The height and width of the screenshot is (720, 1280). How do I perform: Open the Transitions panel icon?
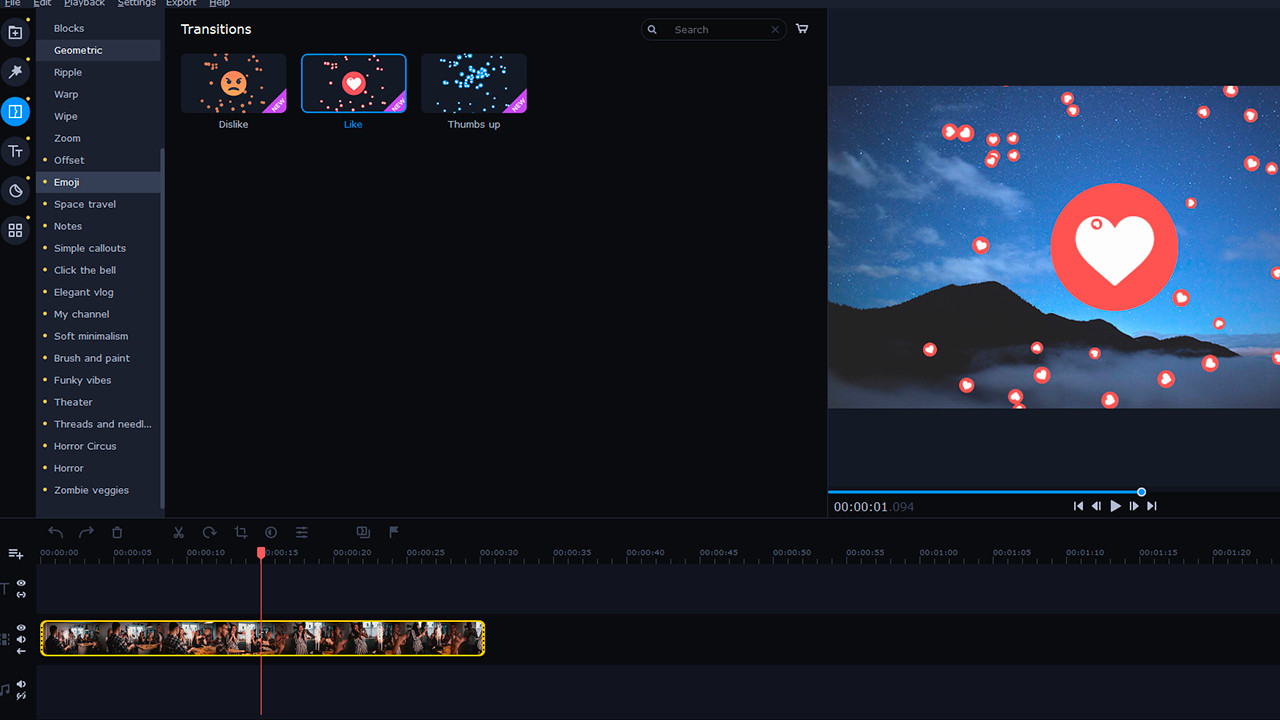point(15,111)
